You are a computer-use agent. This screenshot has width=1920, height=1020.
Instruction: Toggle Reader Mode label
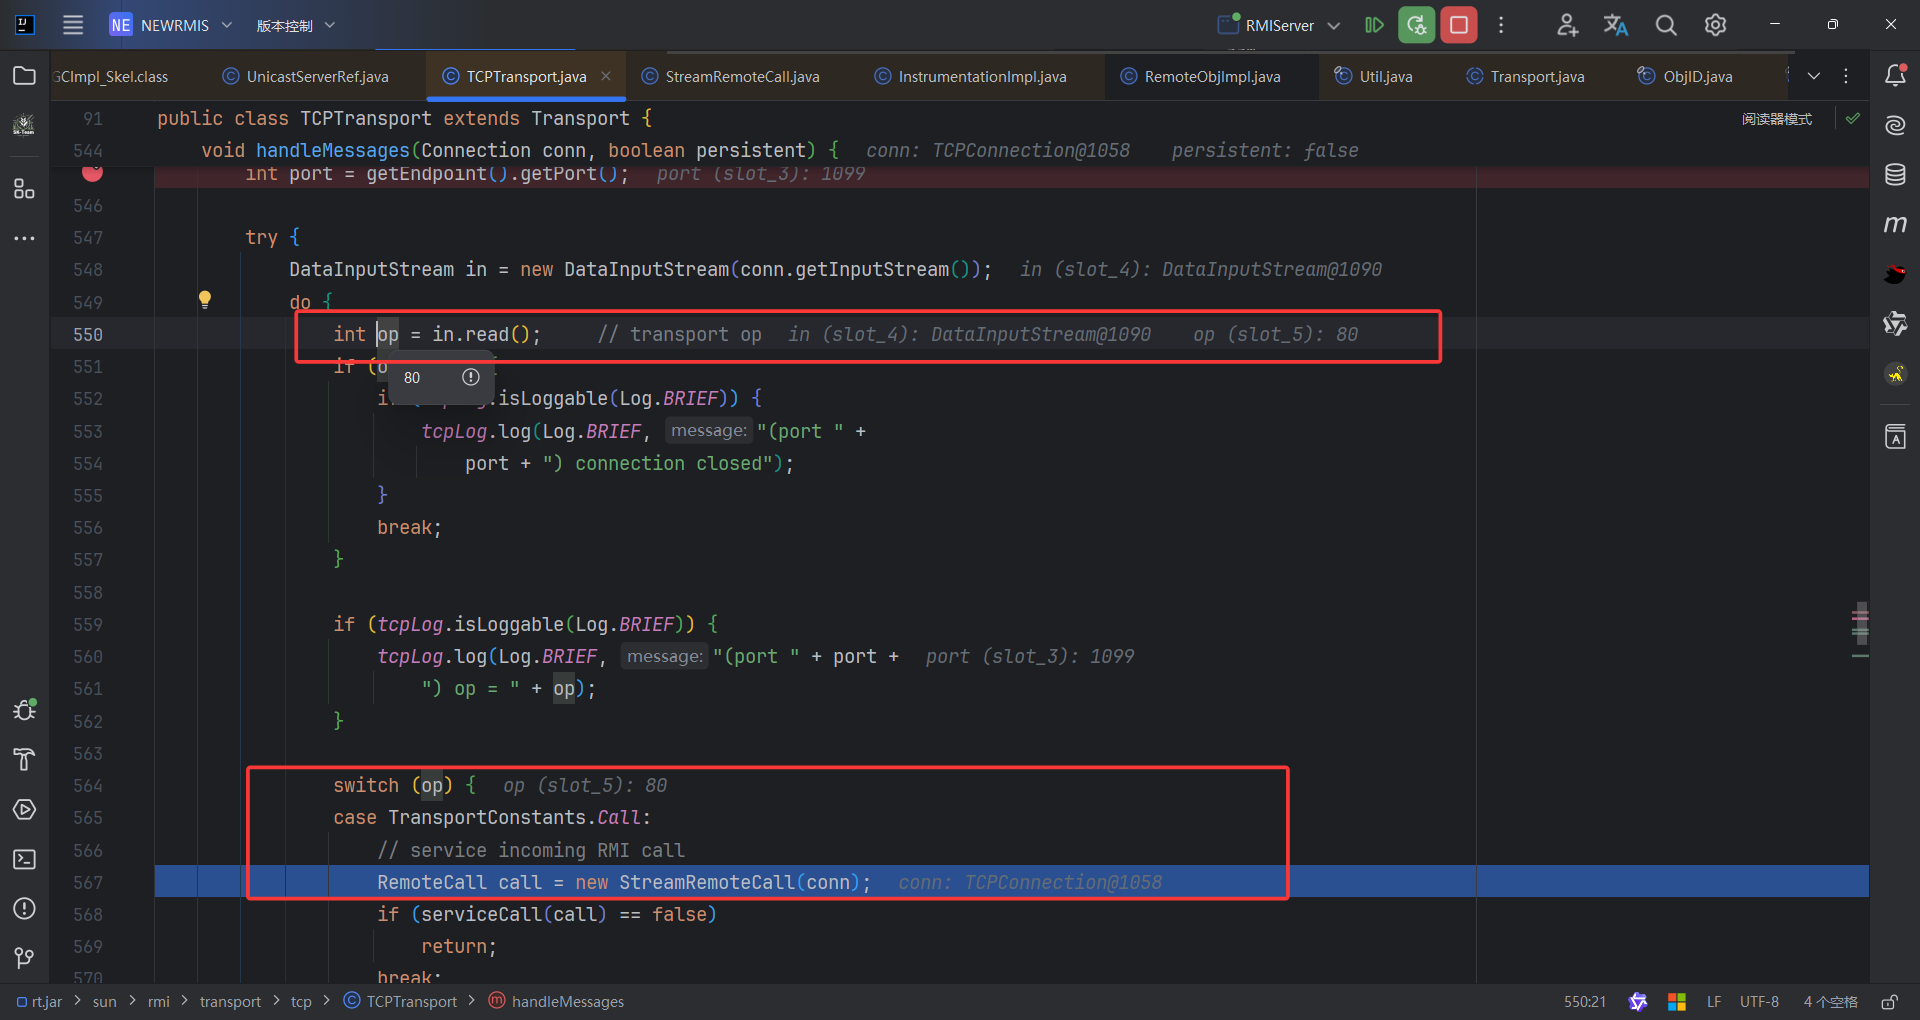point(1777,119)
